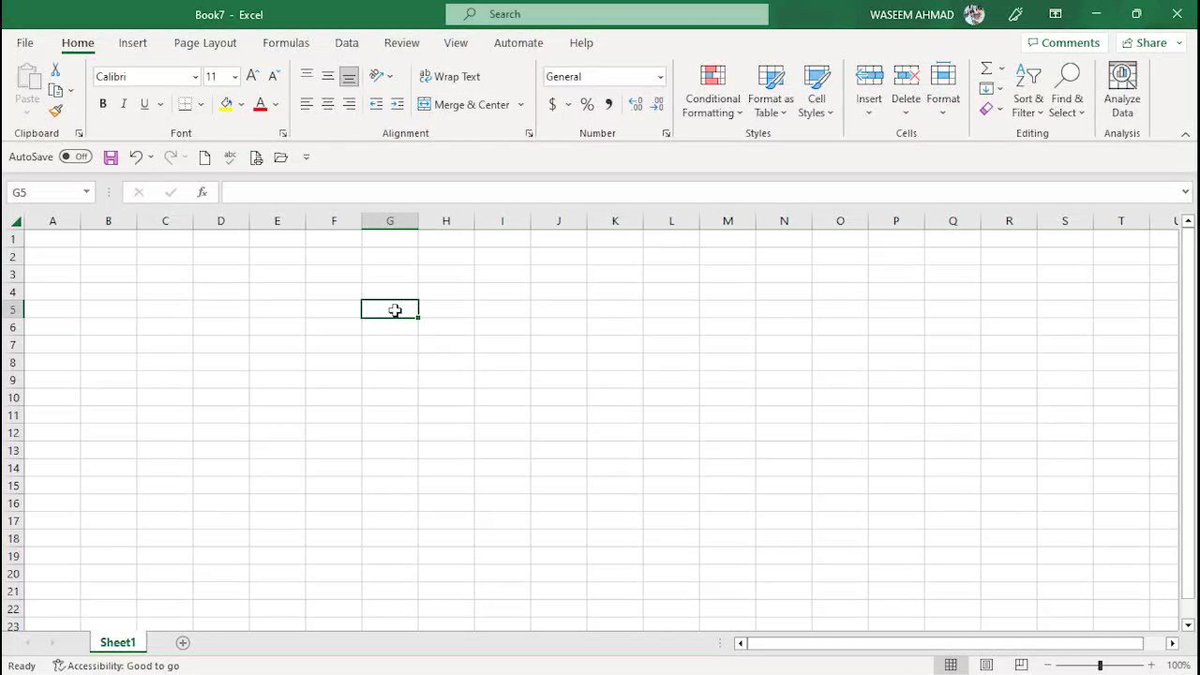Select the Sheet1 tab
The image size is (1200, 675).
point(117,643)
